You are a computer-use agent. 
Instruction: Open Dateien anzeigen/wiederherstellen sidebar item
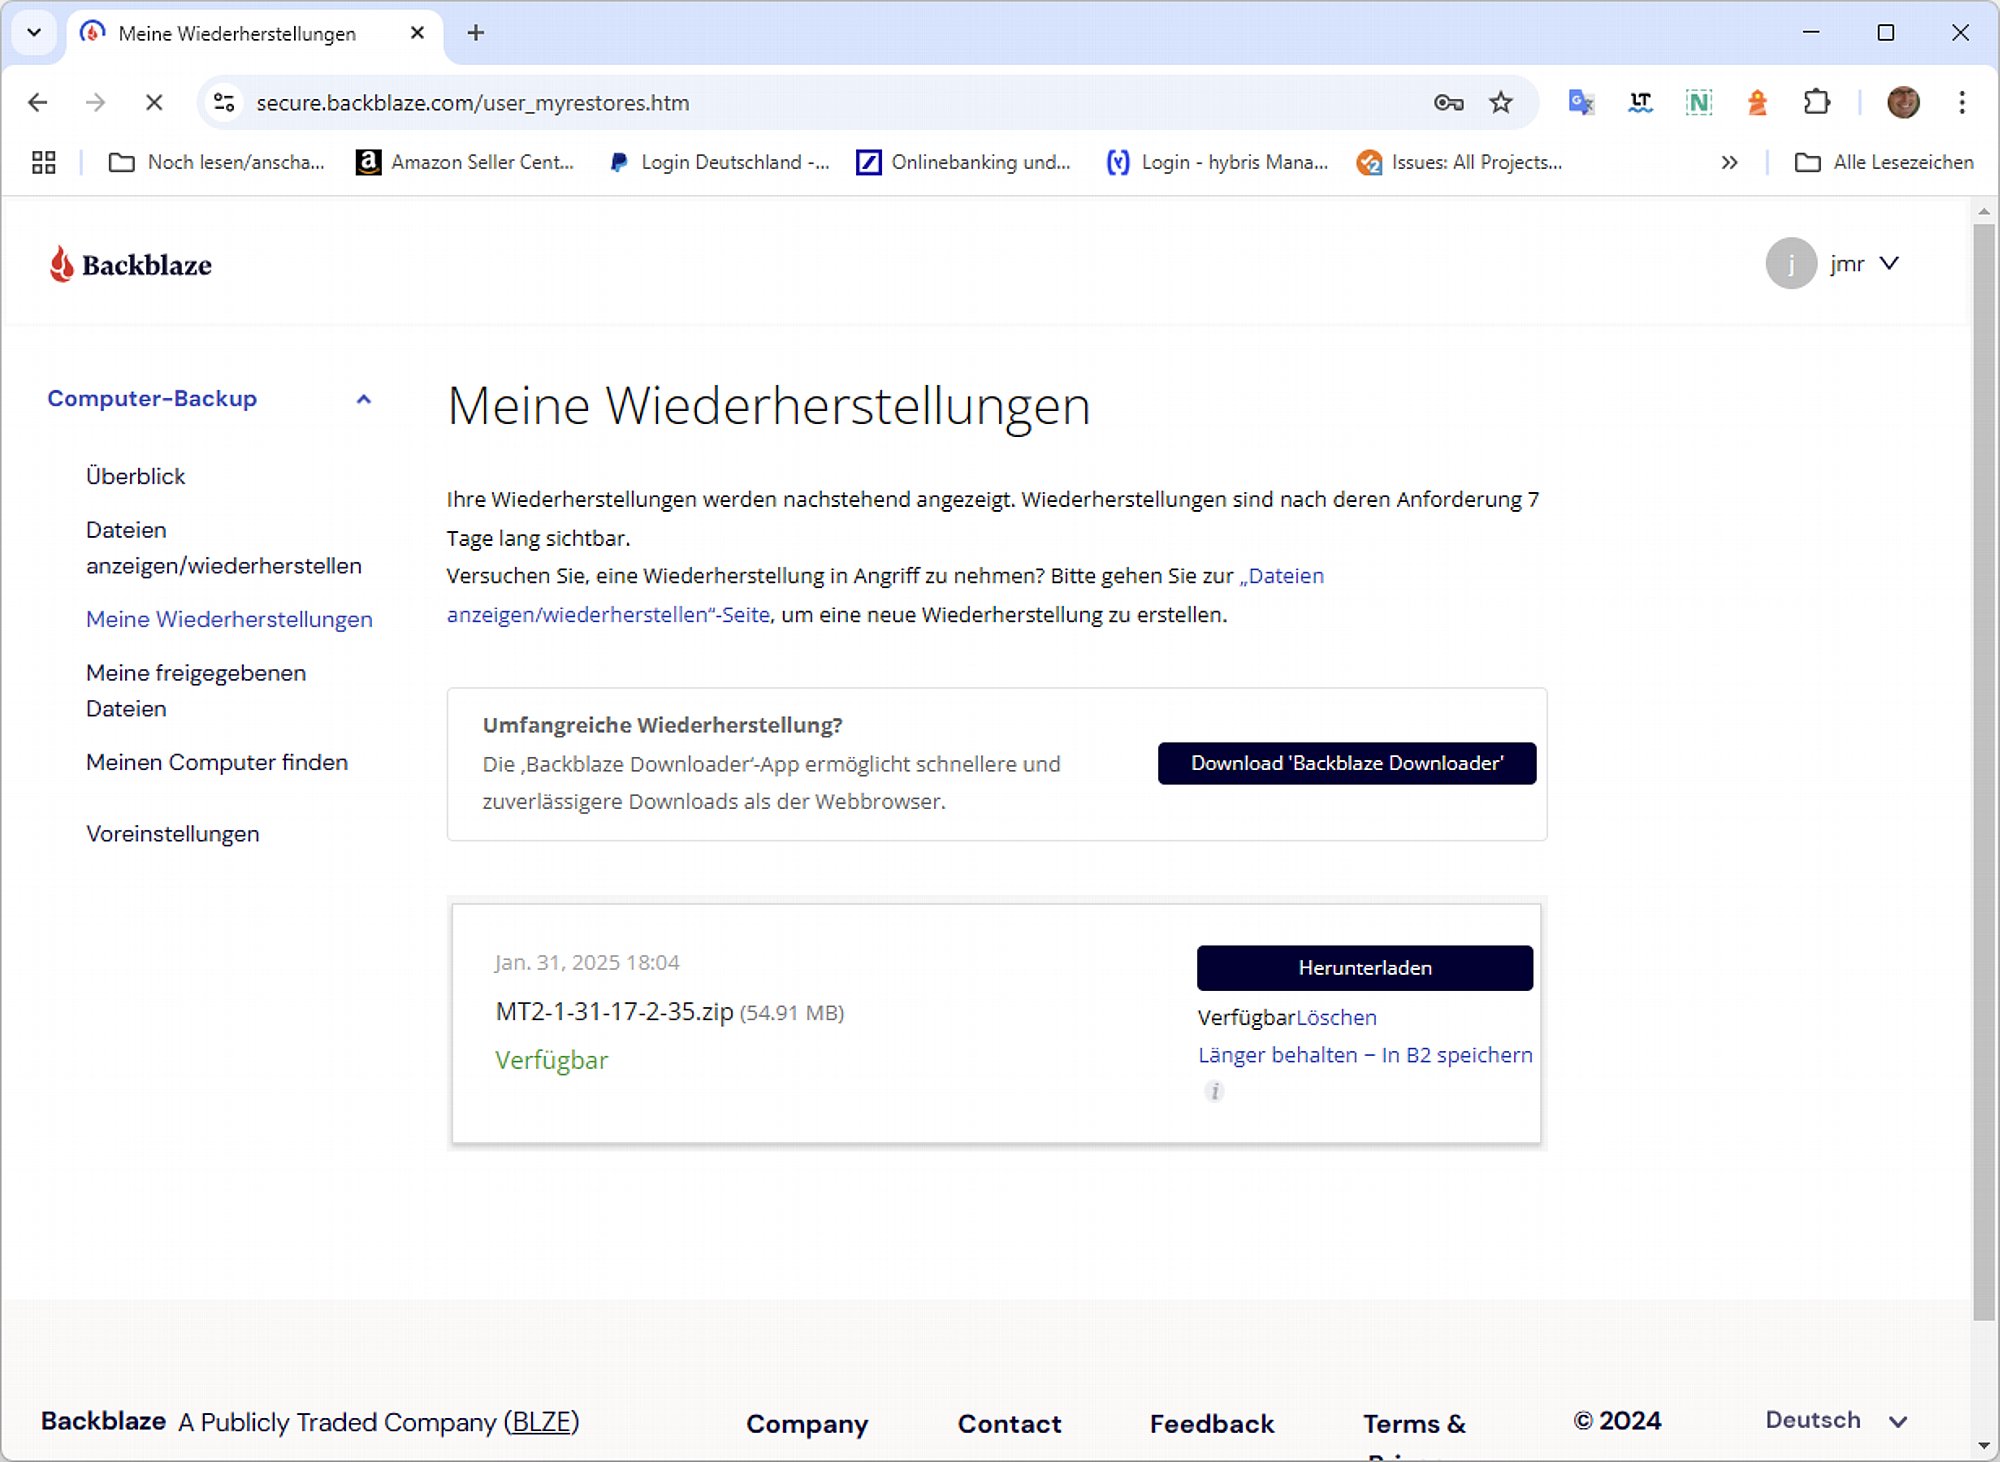pos(224,548)
